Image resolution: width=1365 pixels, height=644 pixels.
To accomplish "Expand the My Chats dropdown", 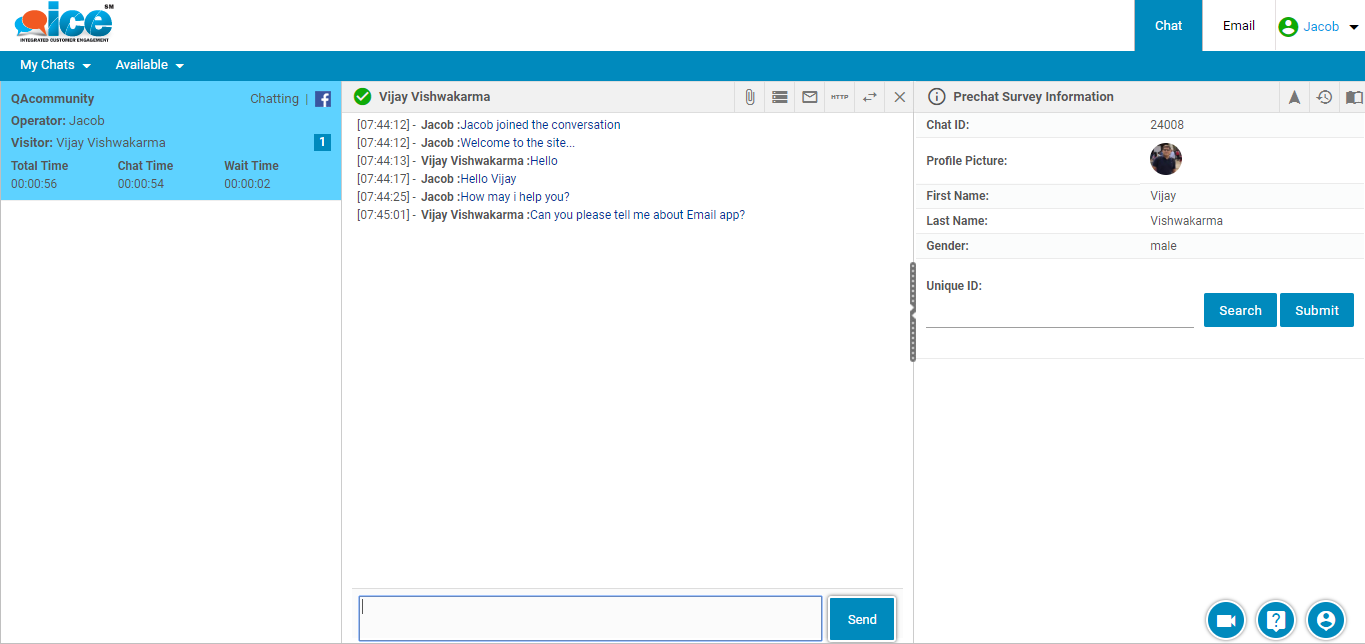I will pyautogui.click(x=55, y=65).
